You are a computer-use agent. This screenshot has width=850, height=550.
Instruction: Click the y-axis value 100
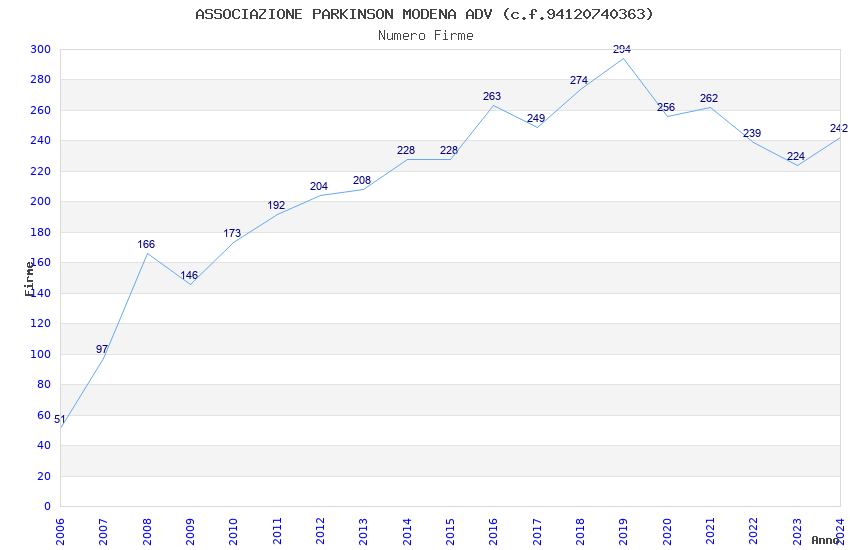[41, 354]
